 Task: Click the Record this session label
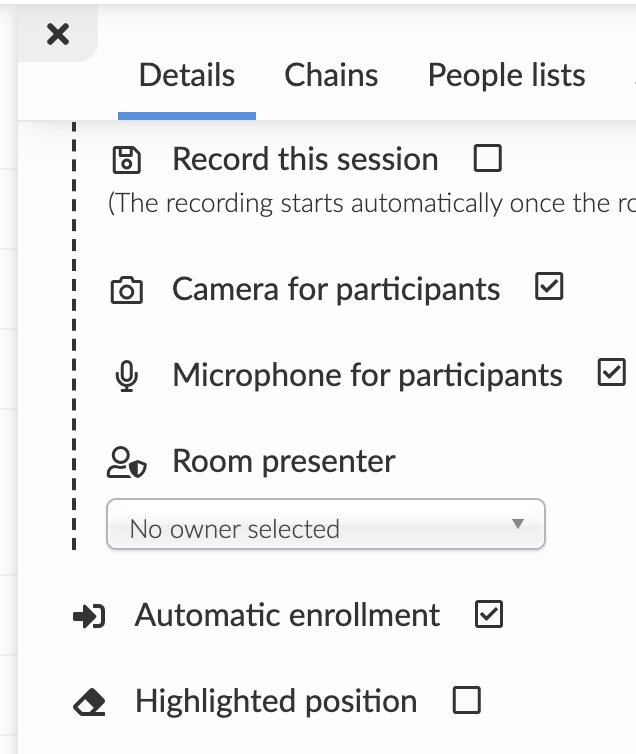(305, 159)
